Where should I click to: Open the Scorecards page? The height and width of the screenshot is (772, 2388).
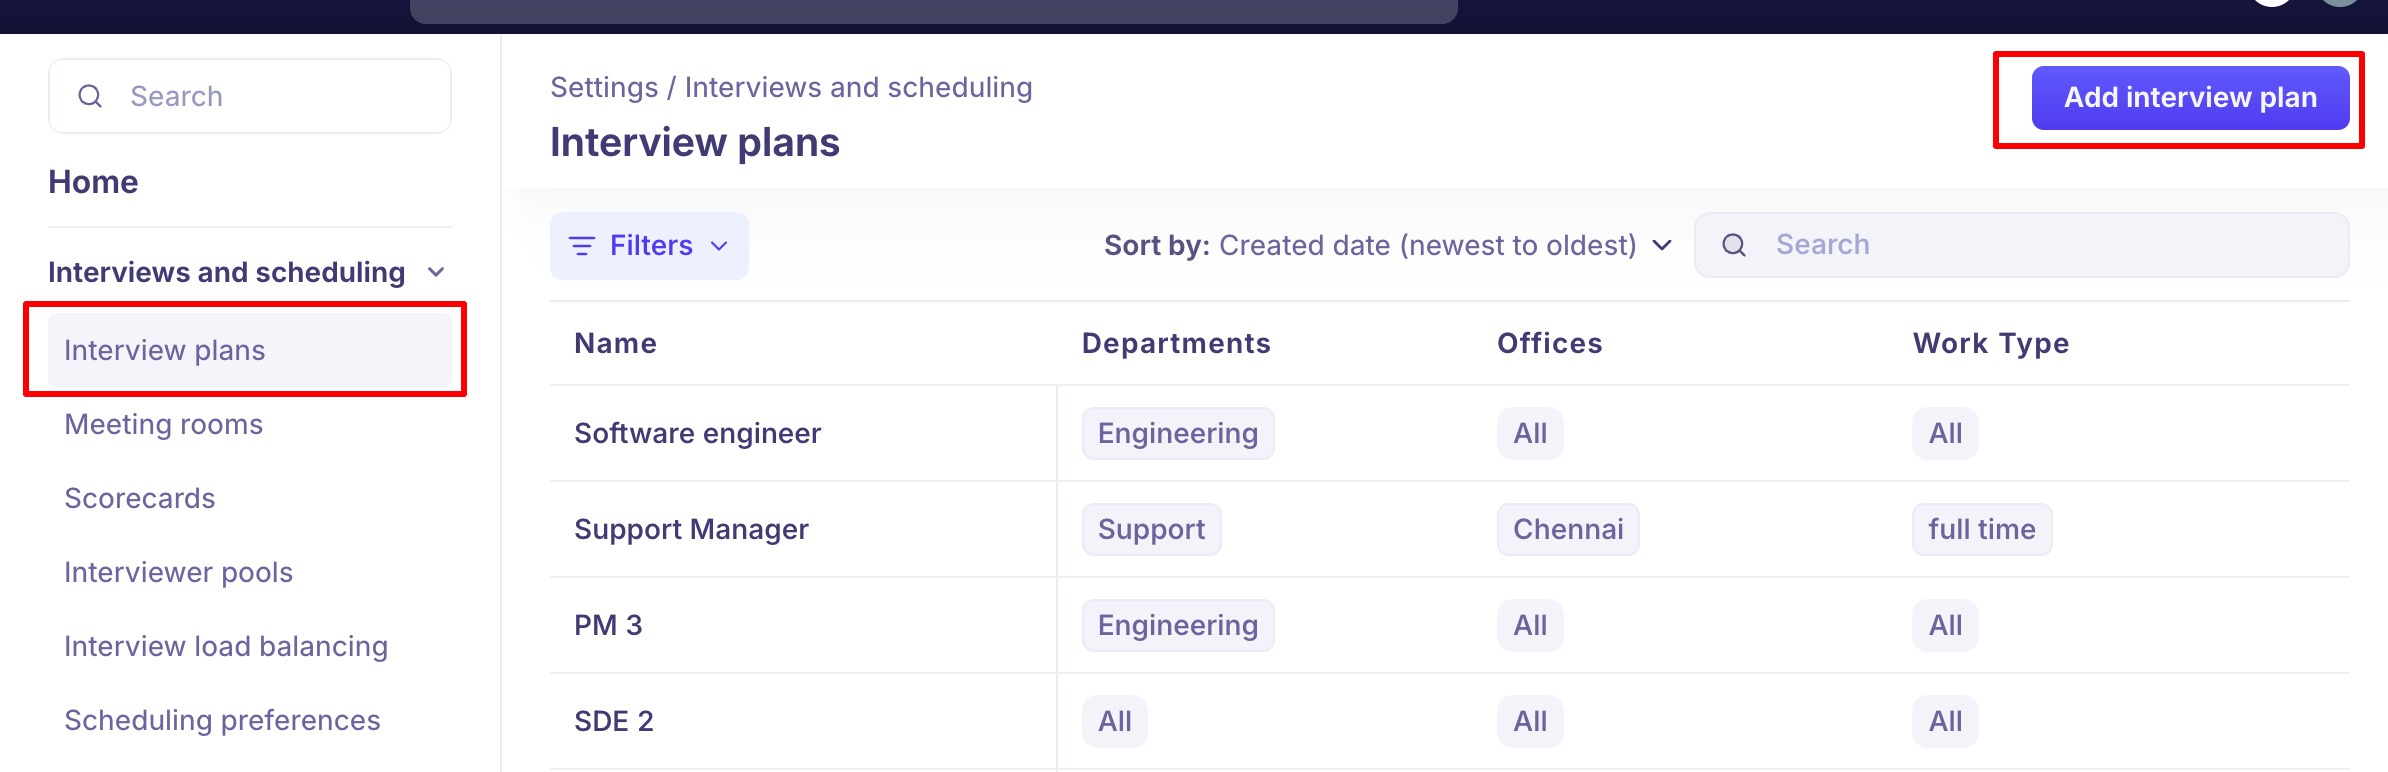pyautogui.click(x=140, y=498)
